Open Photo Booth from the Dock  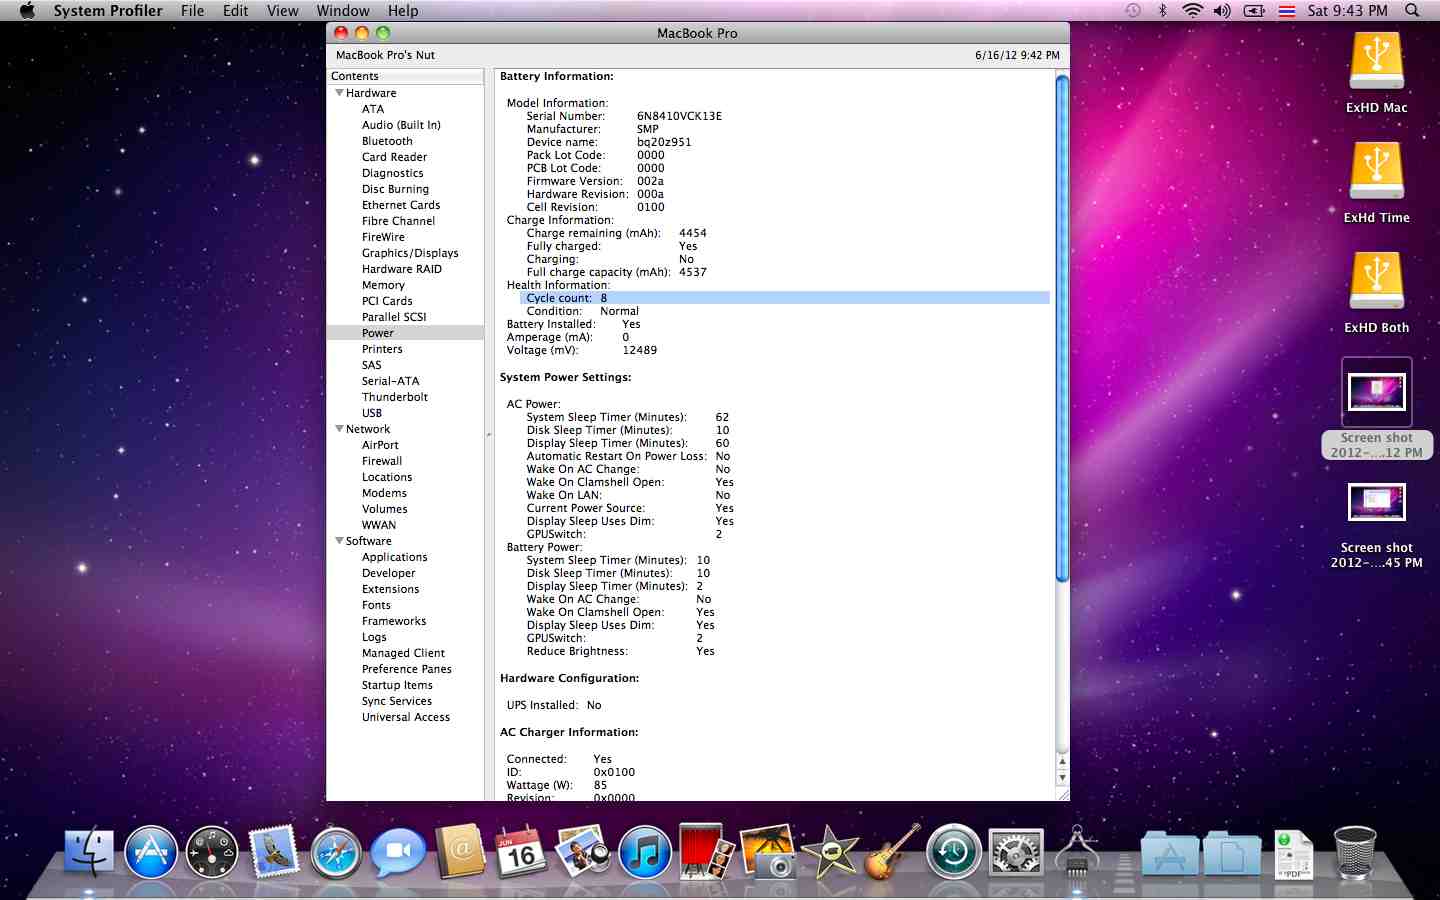706,851
